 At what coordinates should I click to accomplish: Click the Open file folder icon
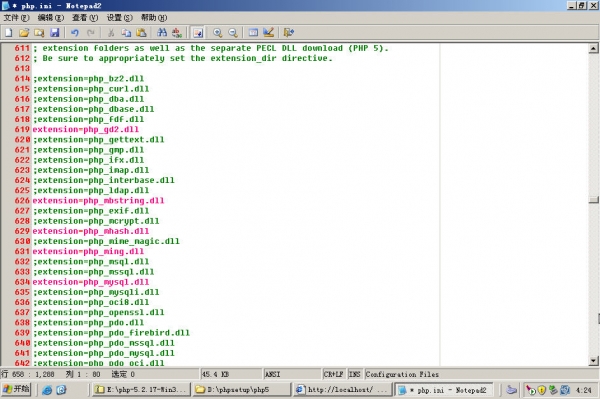point(24,33)
